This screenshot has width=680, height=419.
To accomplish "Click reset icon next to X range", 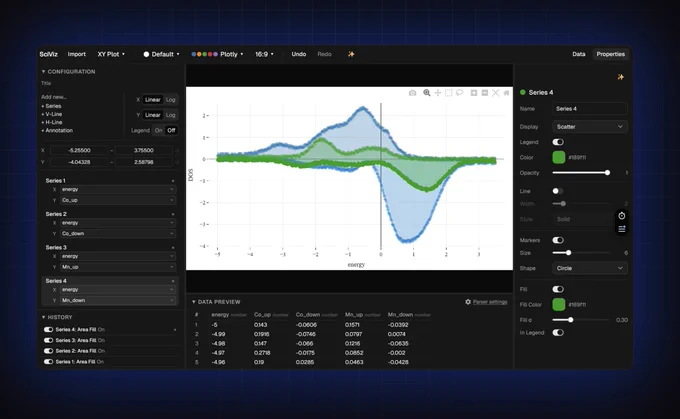I will point(177,151).
